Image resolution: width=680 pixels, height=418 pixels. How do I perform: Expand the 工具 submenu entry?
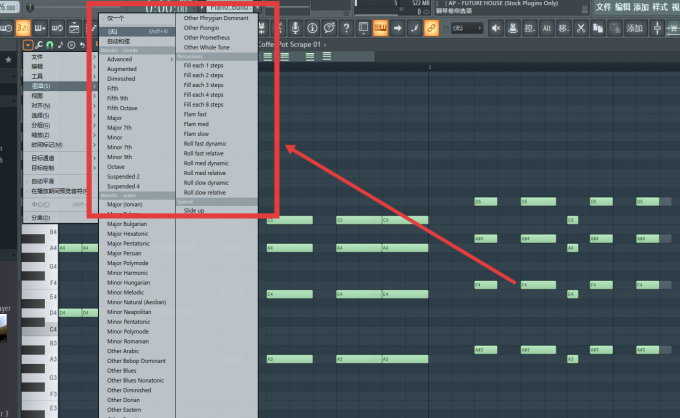coord(60,76)
